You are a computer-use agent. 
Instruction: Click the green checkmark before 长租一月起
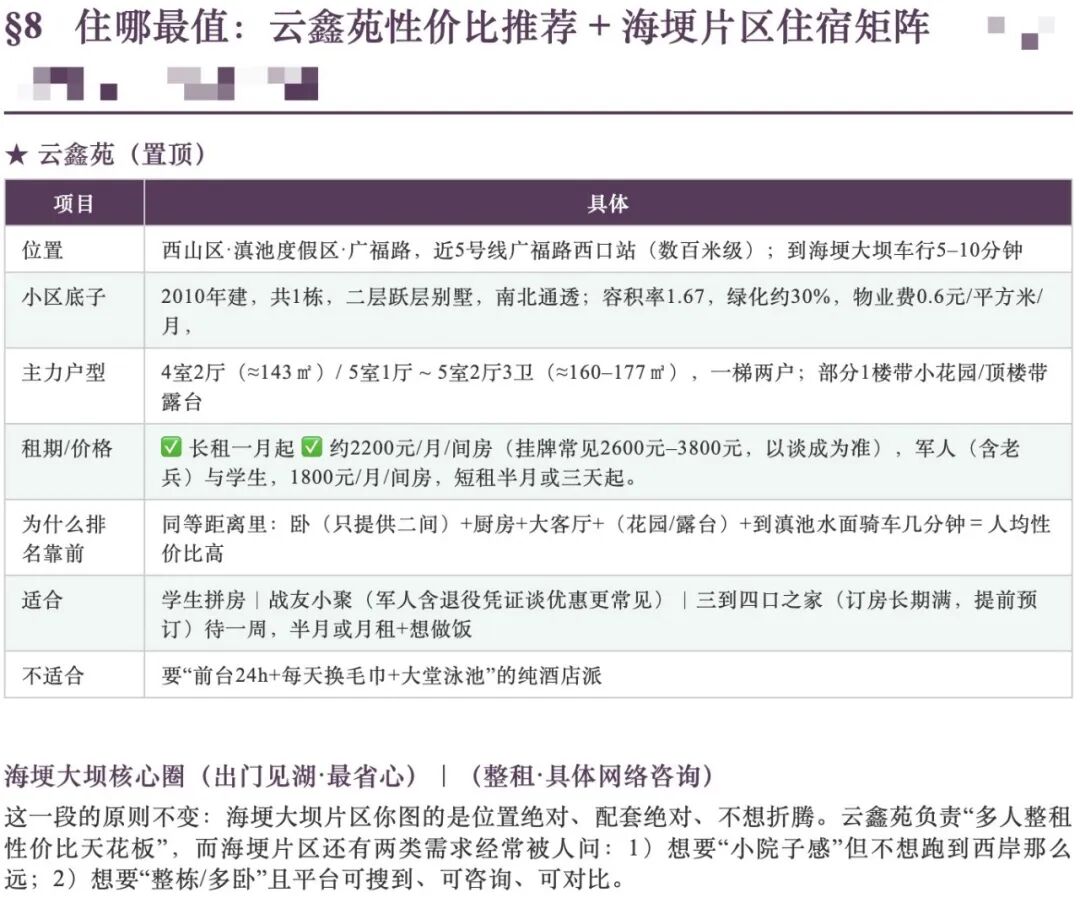point(171,448)
